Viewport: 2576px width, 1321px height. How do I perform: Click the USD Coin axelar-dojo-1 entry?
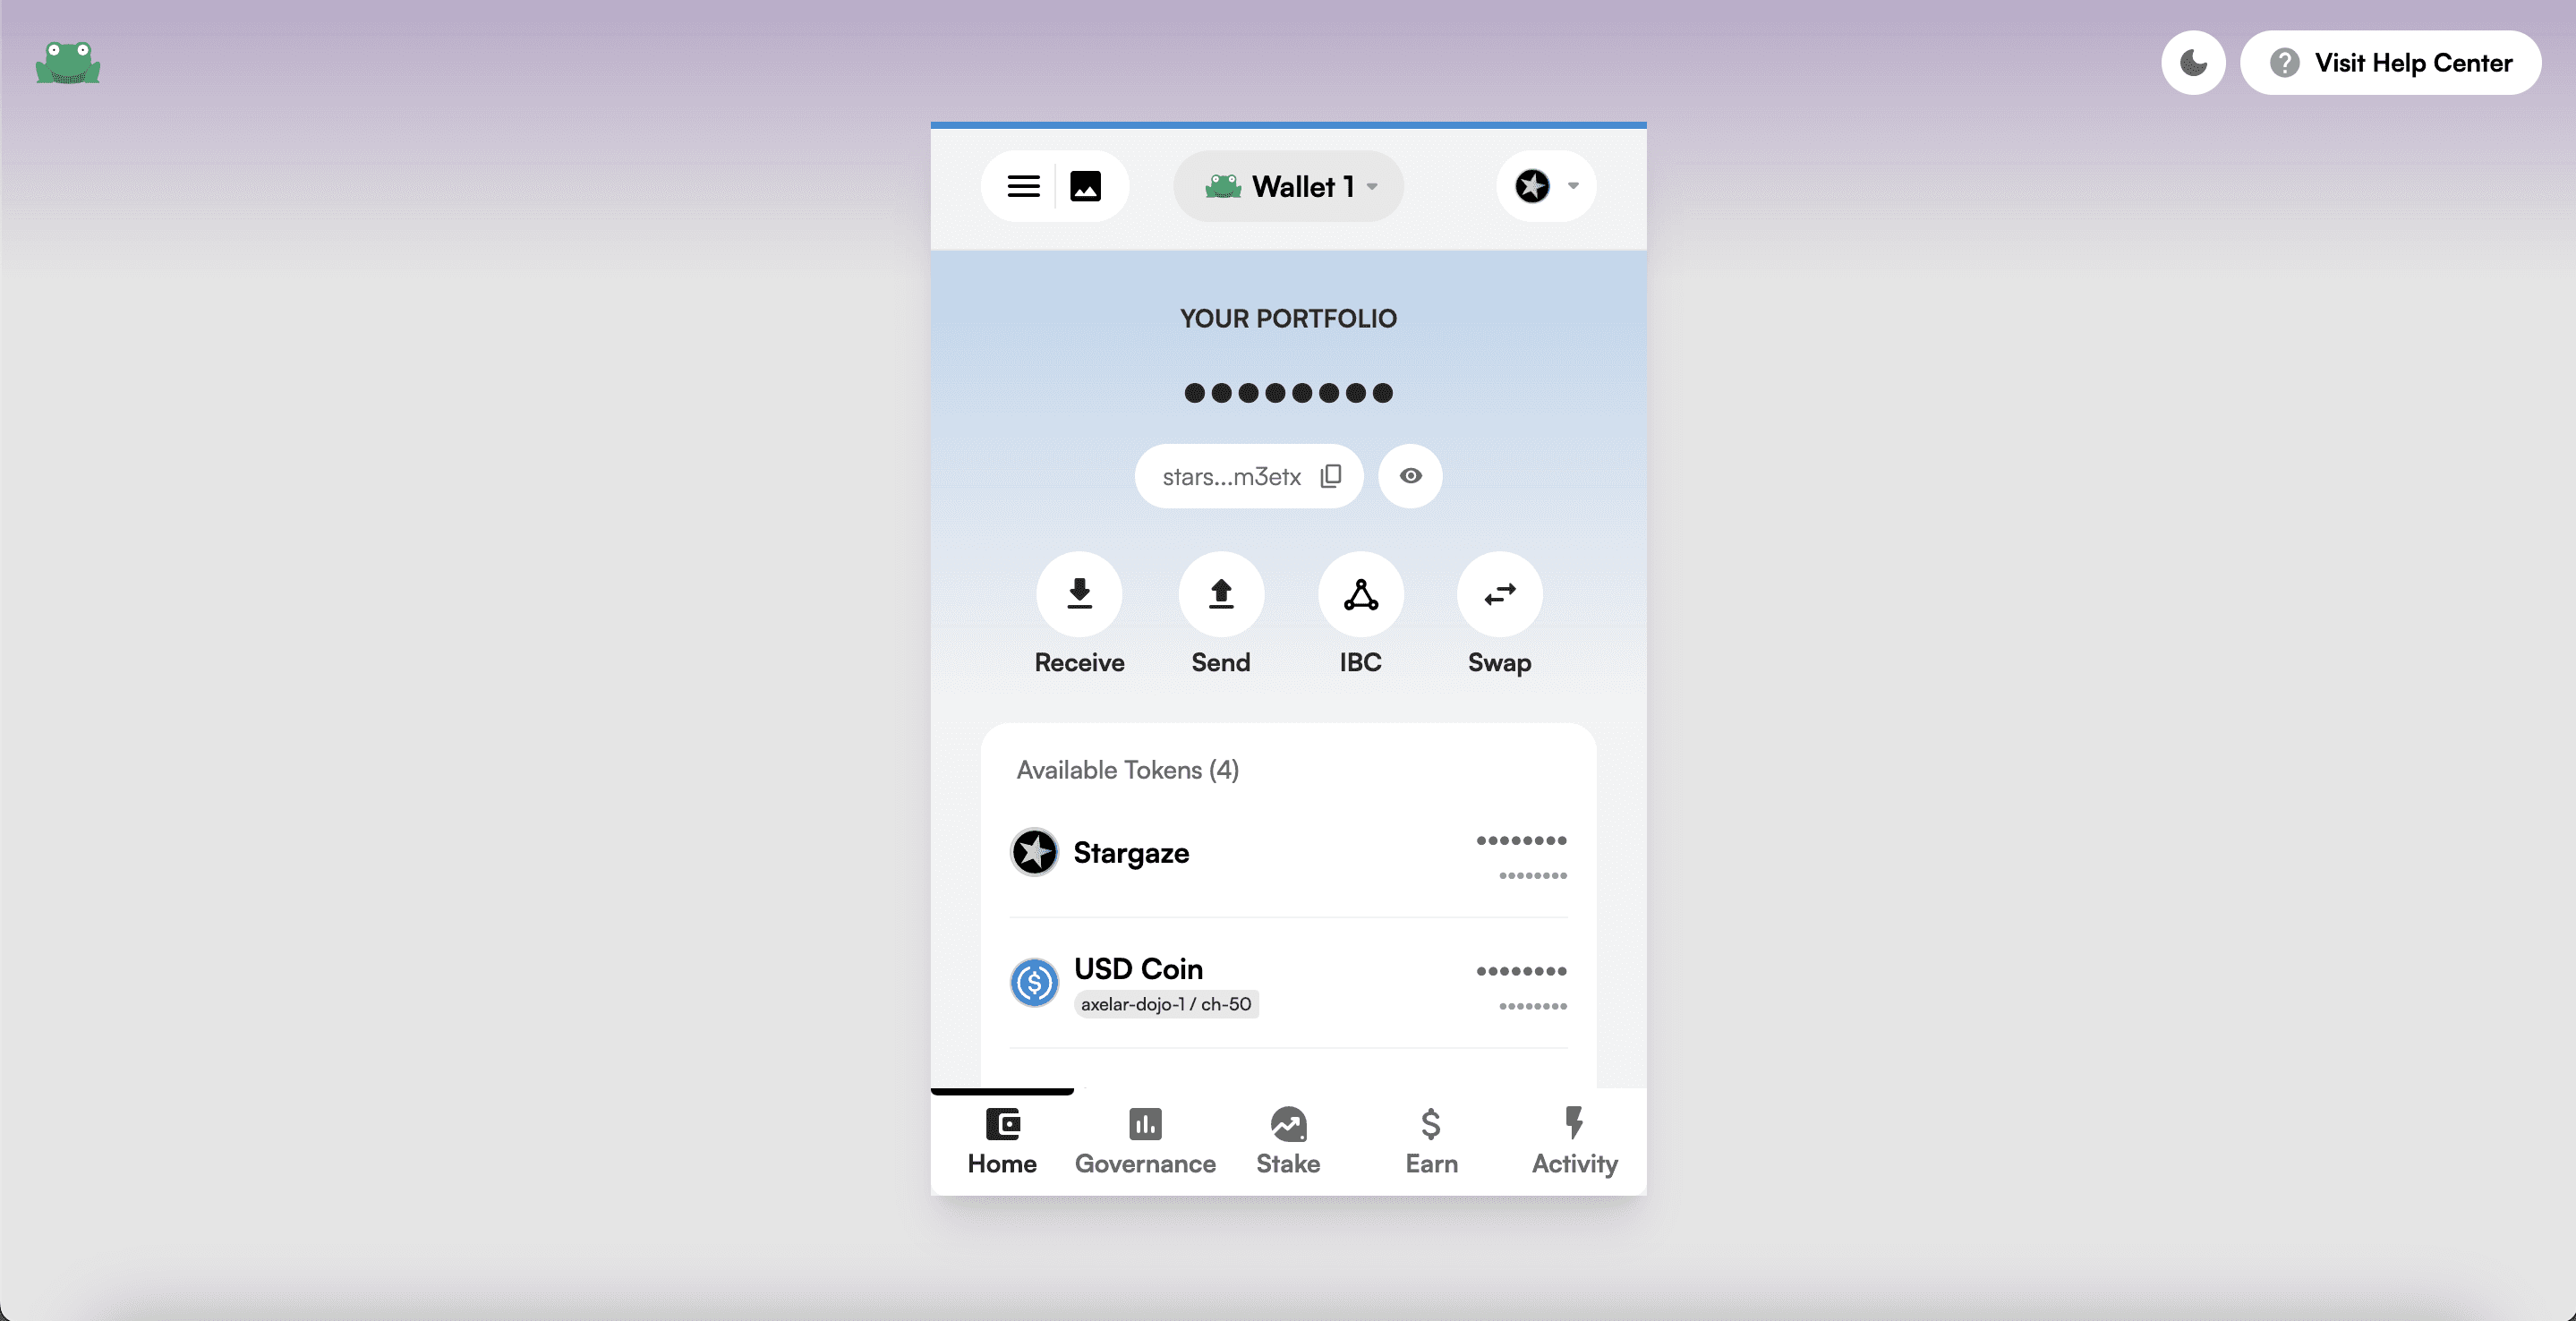point(1289,983)
